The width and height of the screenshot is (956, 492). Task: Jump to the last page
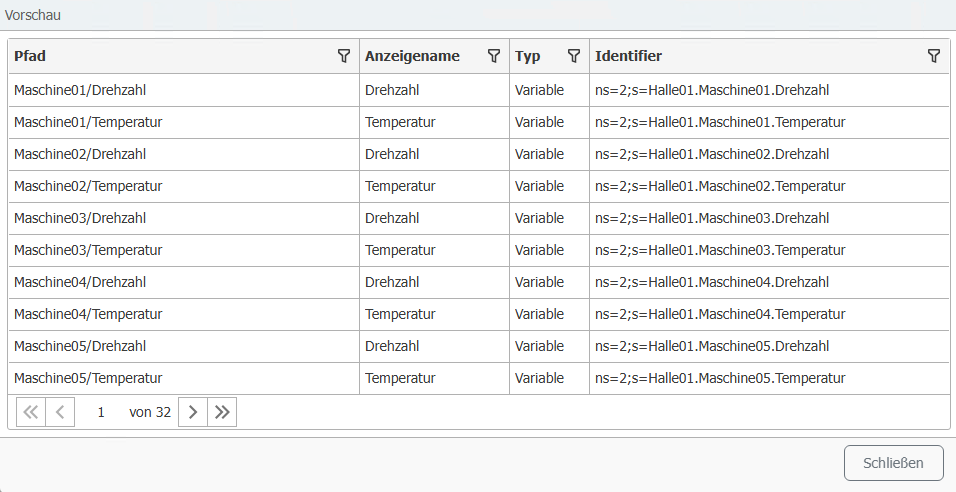click(222, 412)
